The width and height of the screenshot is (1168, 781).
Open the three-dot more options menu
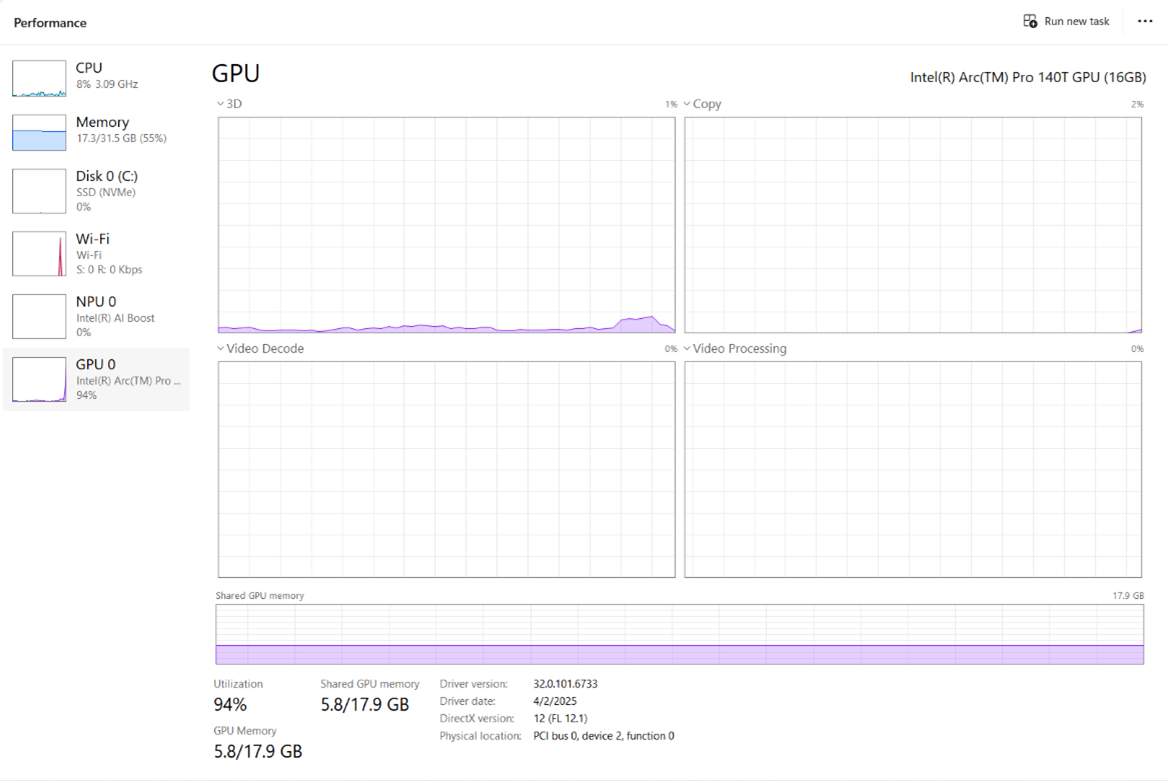click(x=1145, y=21)
